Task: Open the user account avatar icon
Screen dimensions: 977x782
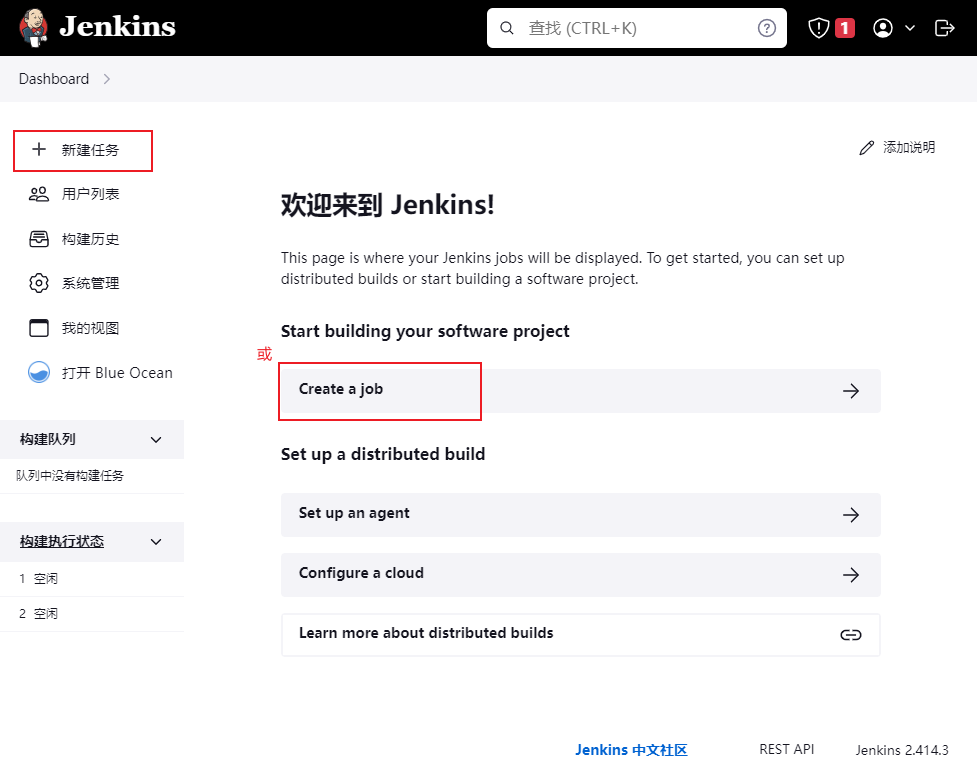Action: pos(882,28)
